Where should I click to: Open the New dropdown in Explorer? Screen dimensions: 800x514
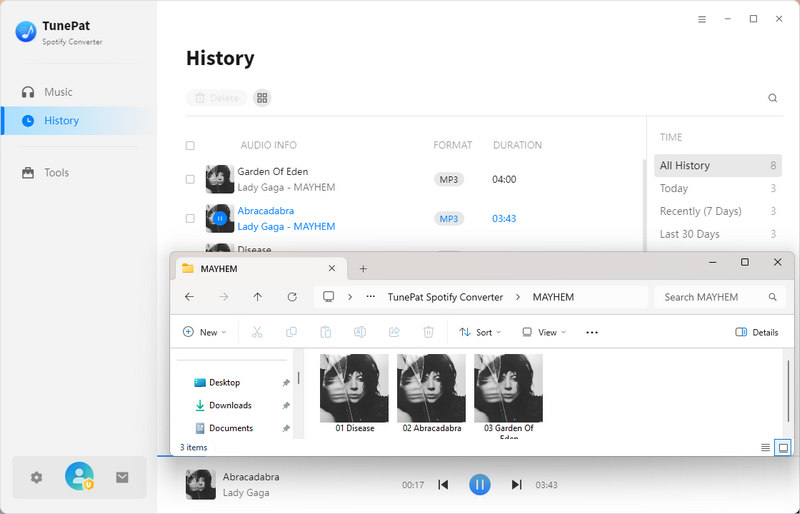click(205, 332)
